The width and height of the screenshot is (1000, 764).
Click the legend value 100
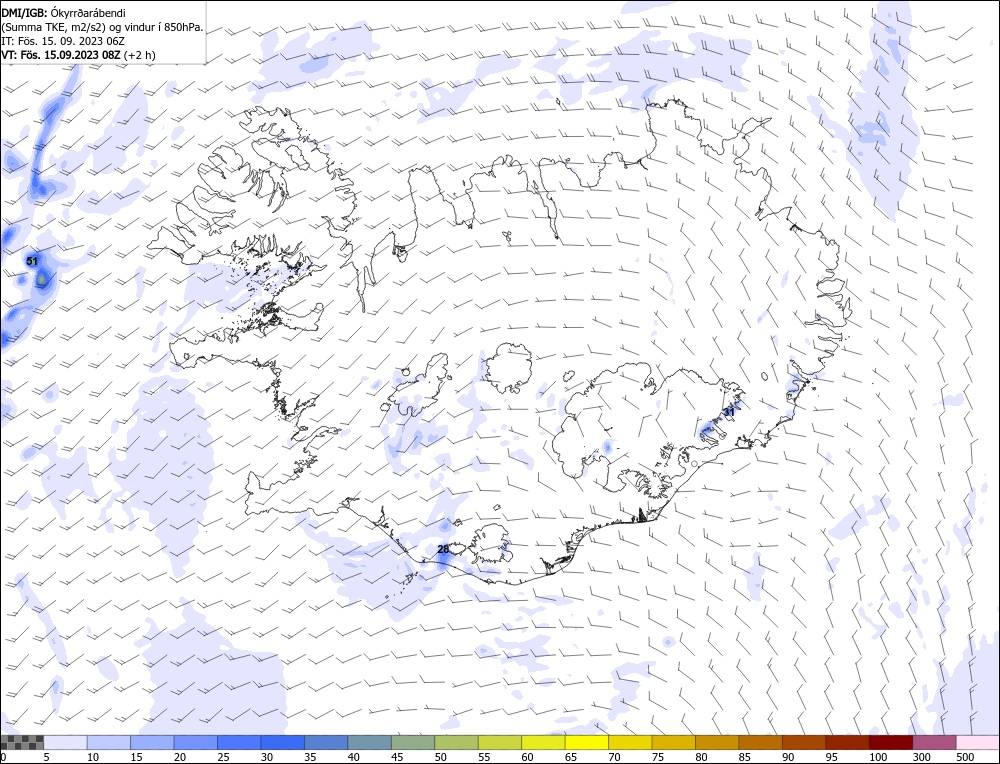coord(878,757)
